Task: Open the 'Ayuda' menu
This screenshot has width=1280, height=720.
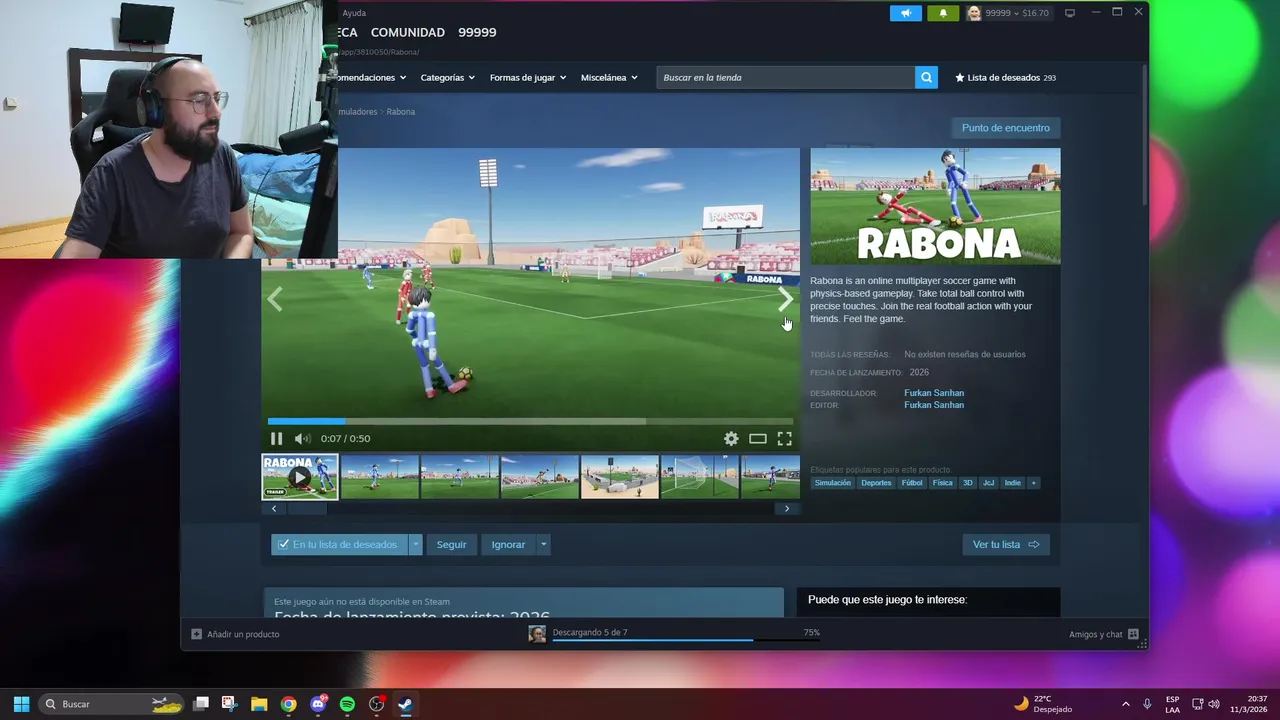Action: 354,13
